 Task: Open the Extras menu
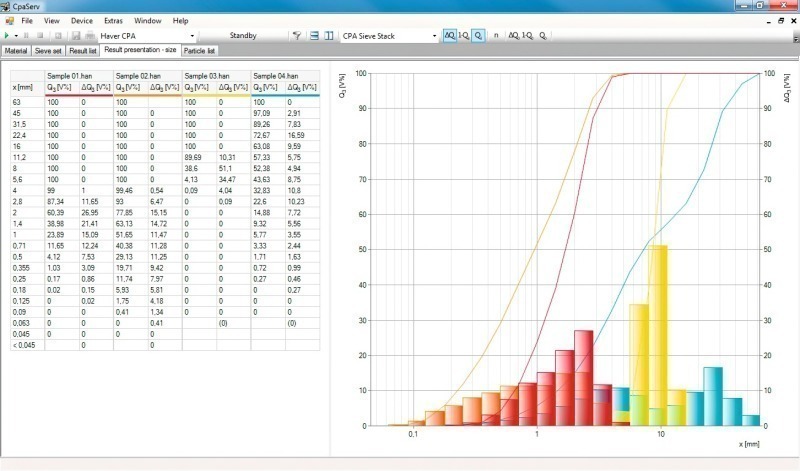[x=113, y=20]
